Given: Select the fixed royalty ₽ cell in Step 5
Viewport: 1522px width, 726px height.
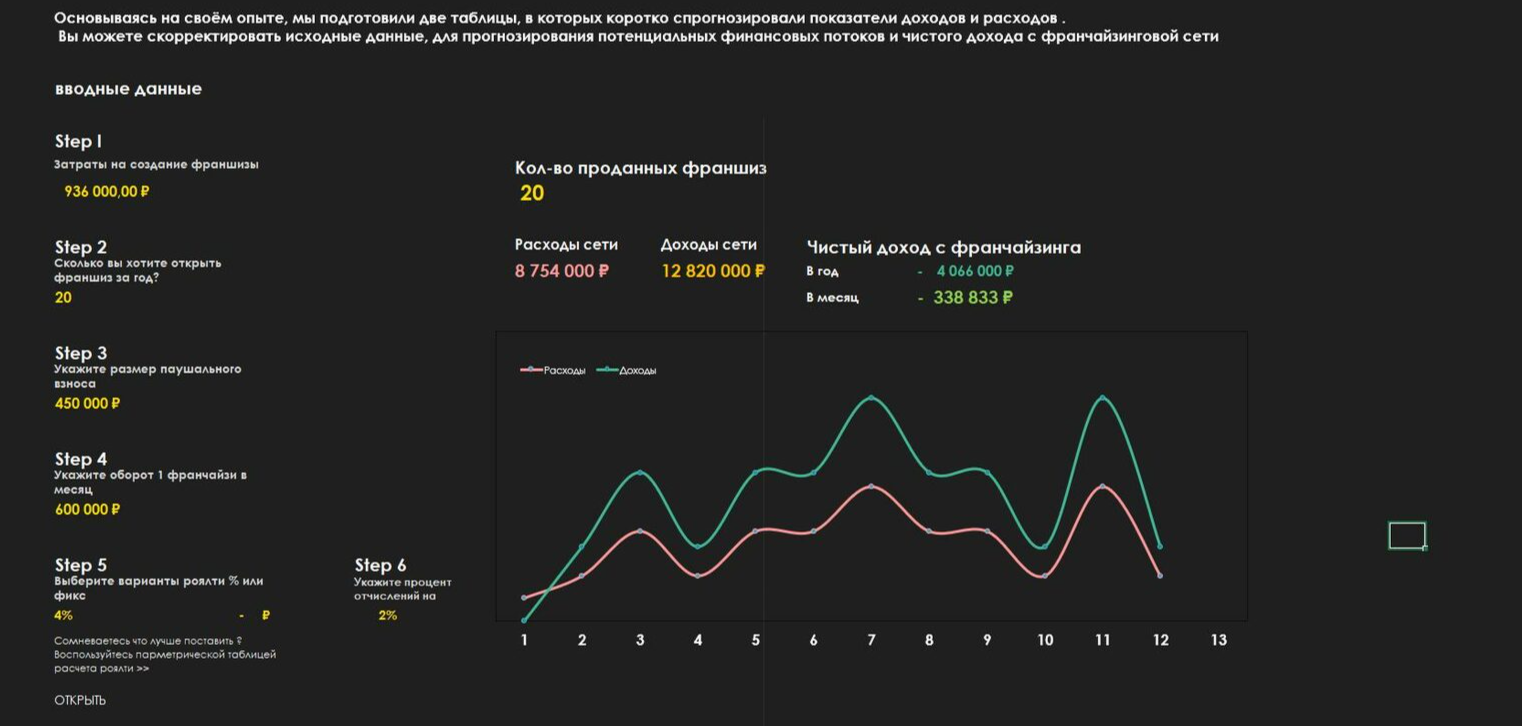Looking at the screenshot, I should 255,615.
